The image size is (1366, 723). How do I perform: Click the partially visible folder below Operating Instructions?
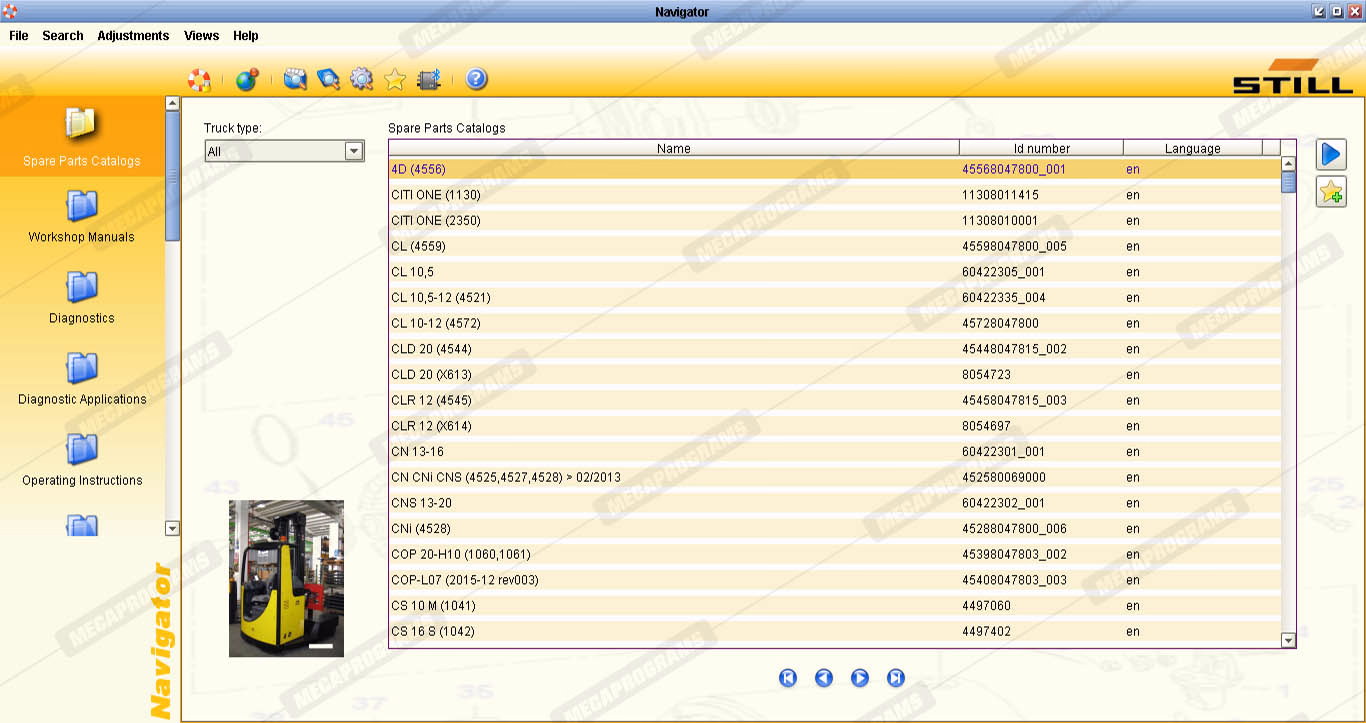tap(82, 524)
